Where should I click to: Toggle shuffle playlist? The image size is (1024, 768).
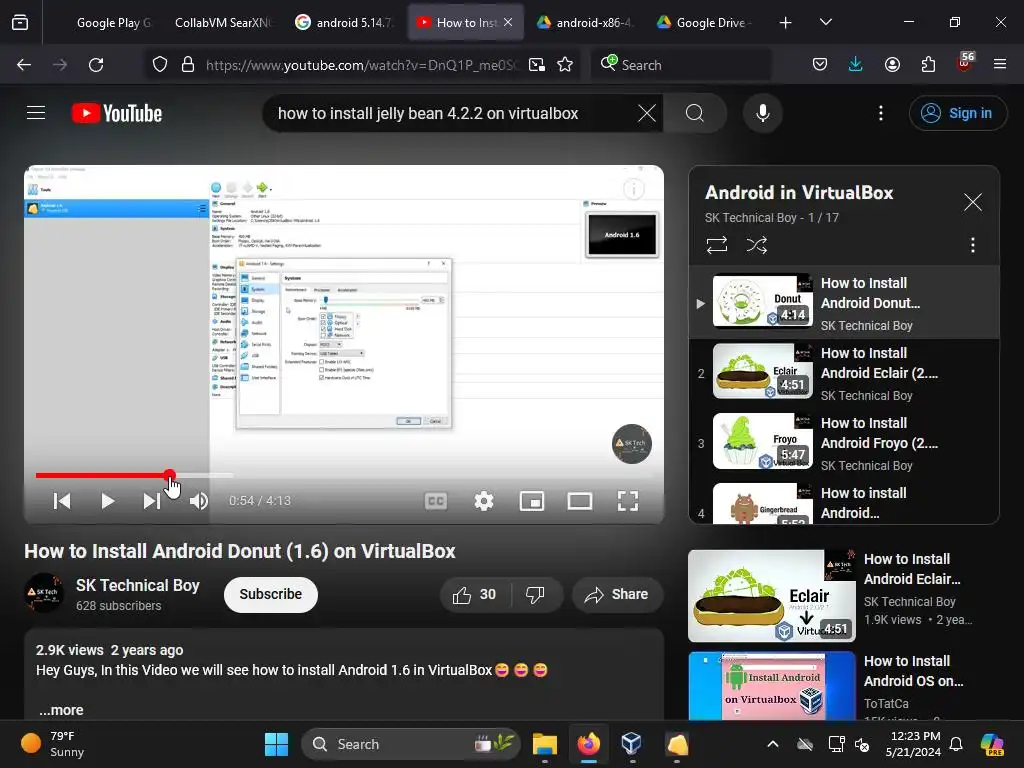pyautogui.click(x=756, y=245)
